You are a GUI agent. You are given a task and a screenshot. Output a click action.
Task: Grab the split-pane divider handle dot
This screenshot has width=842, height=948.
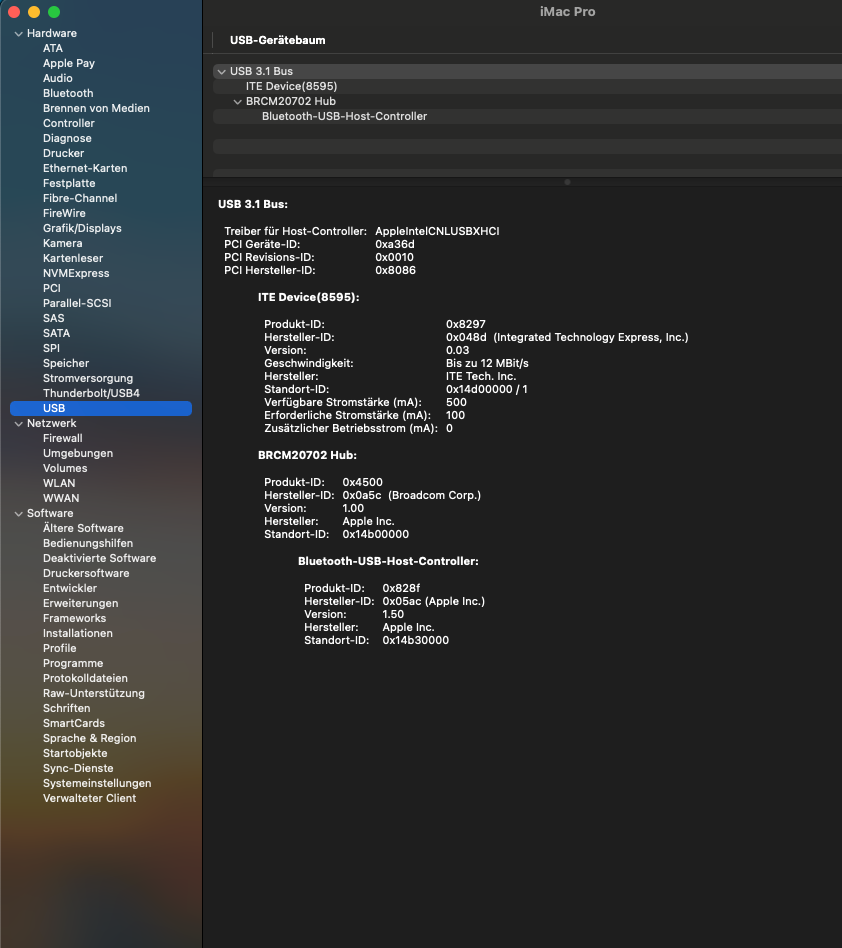(x=567, y=182)
